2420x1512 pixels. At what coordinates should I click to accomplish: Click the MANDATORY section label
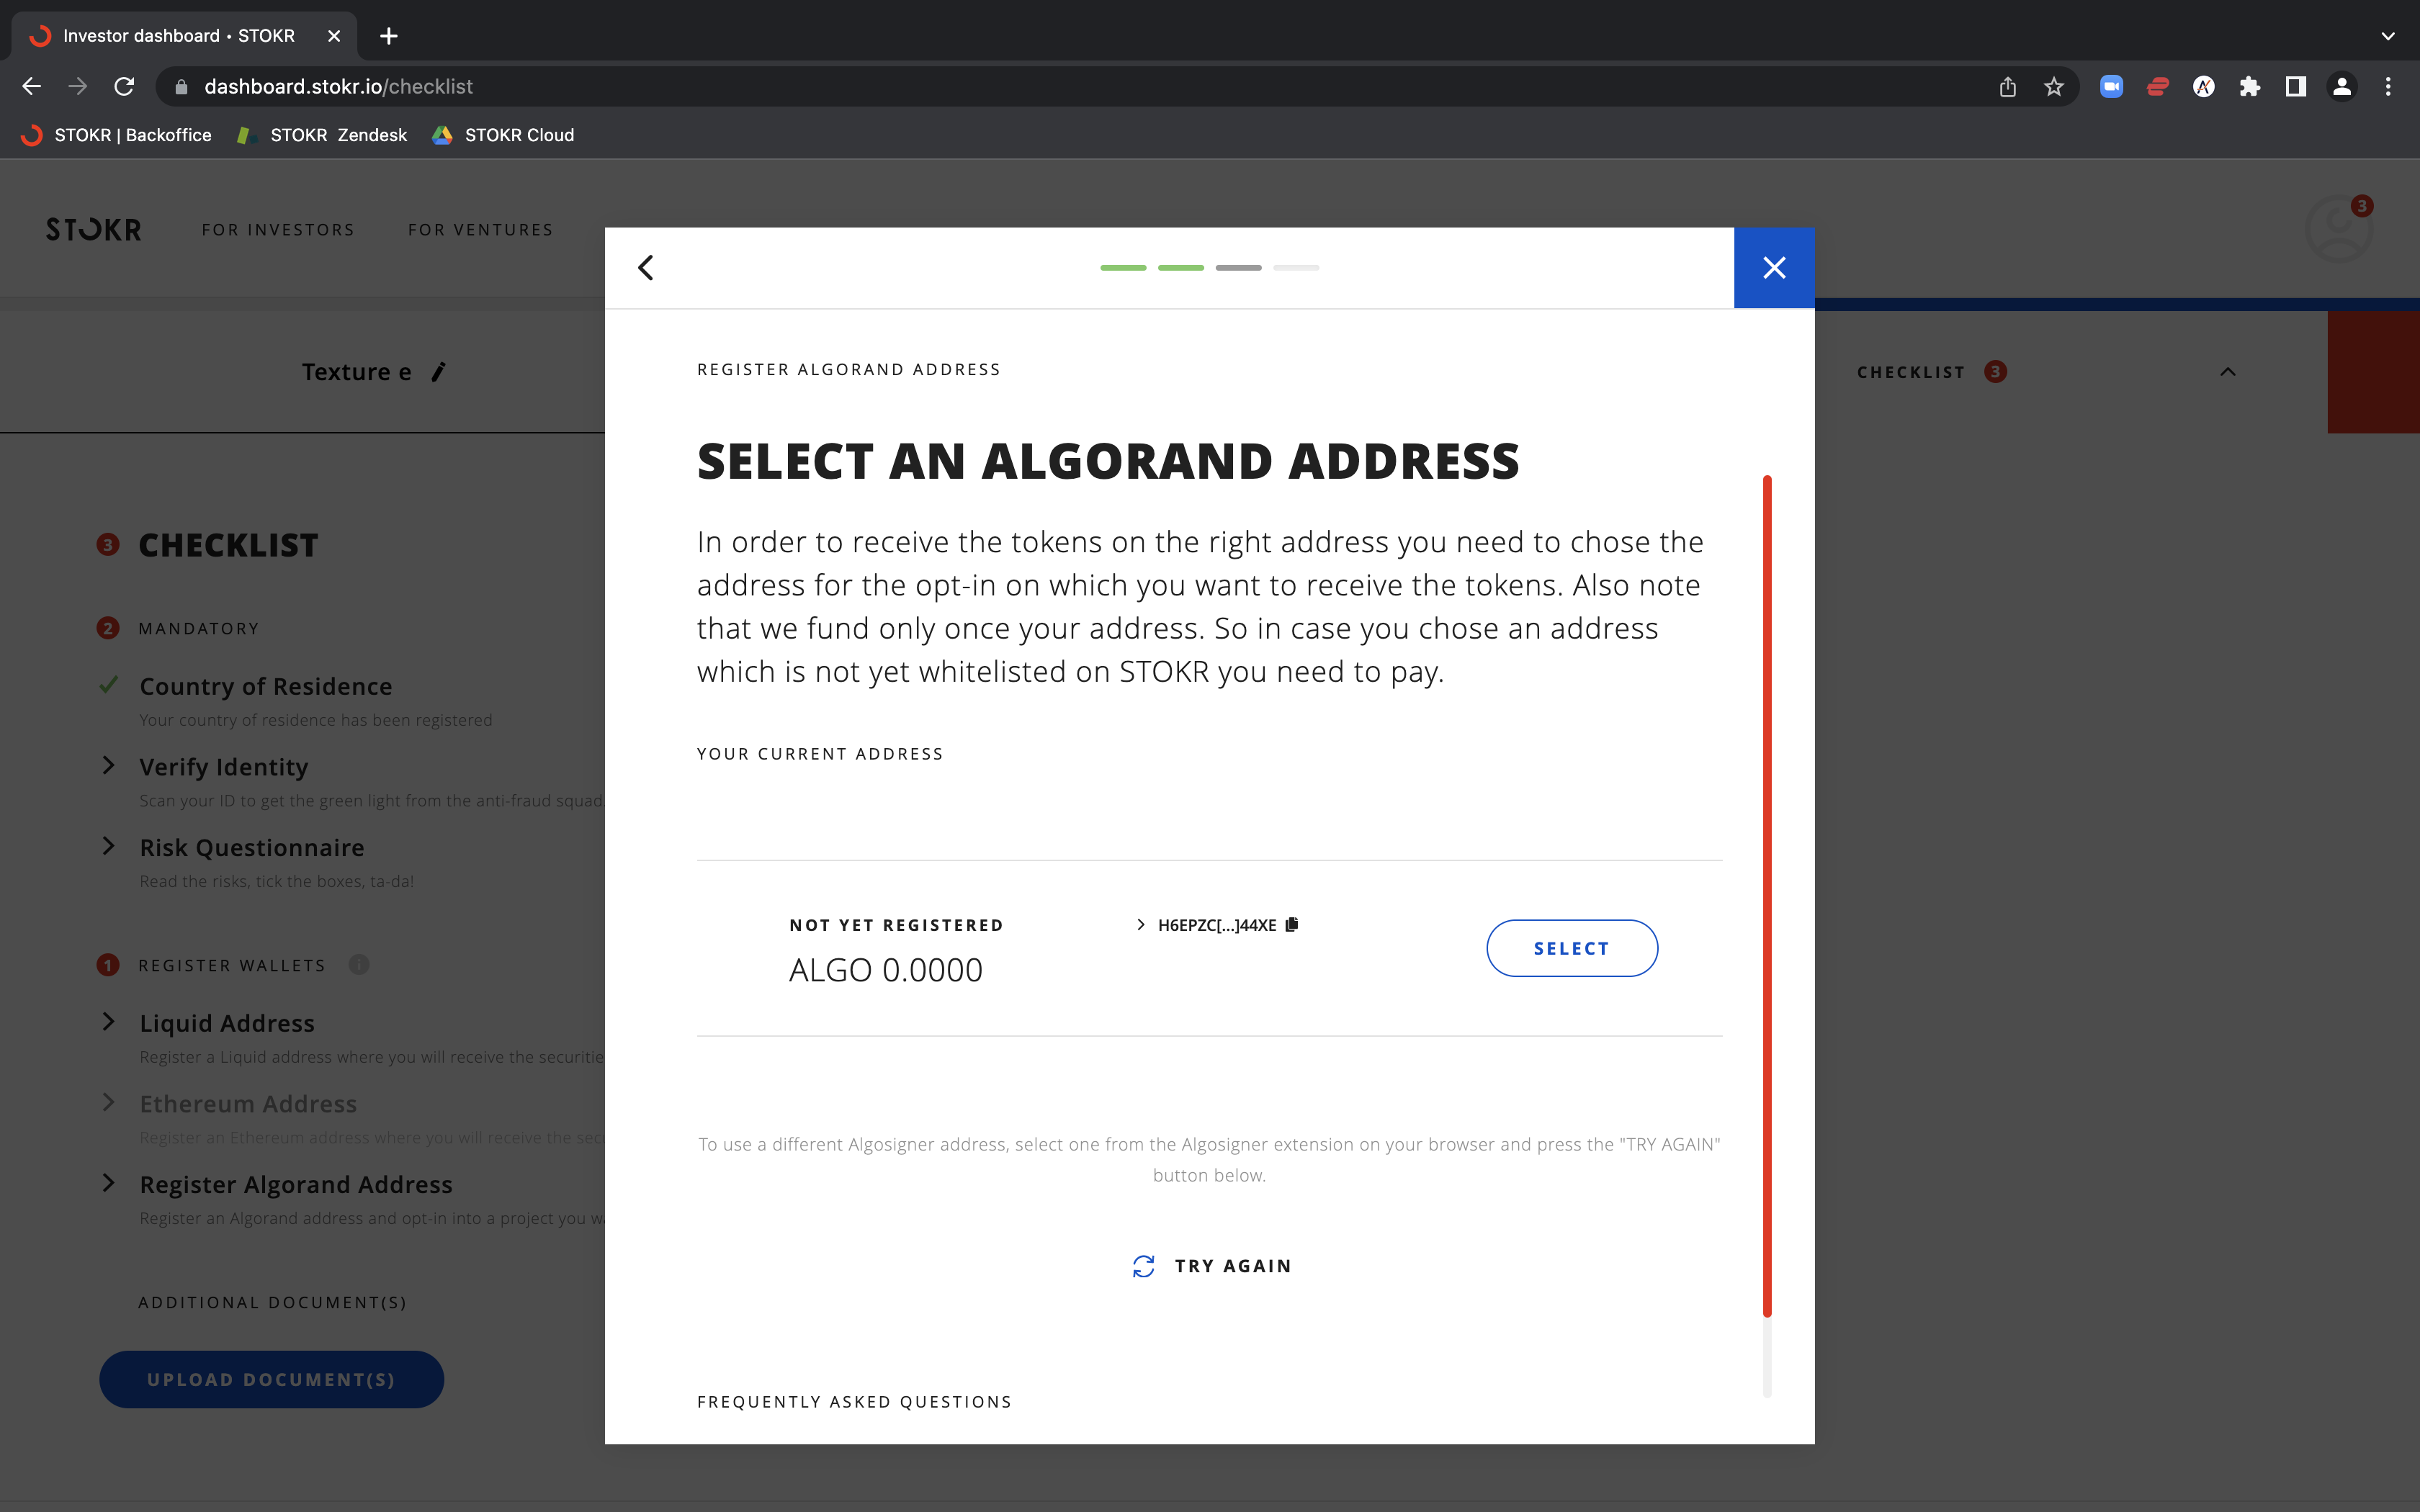[199, 628]
